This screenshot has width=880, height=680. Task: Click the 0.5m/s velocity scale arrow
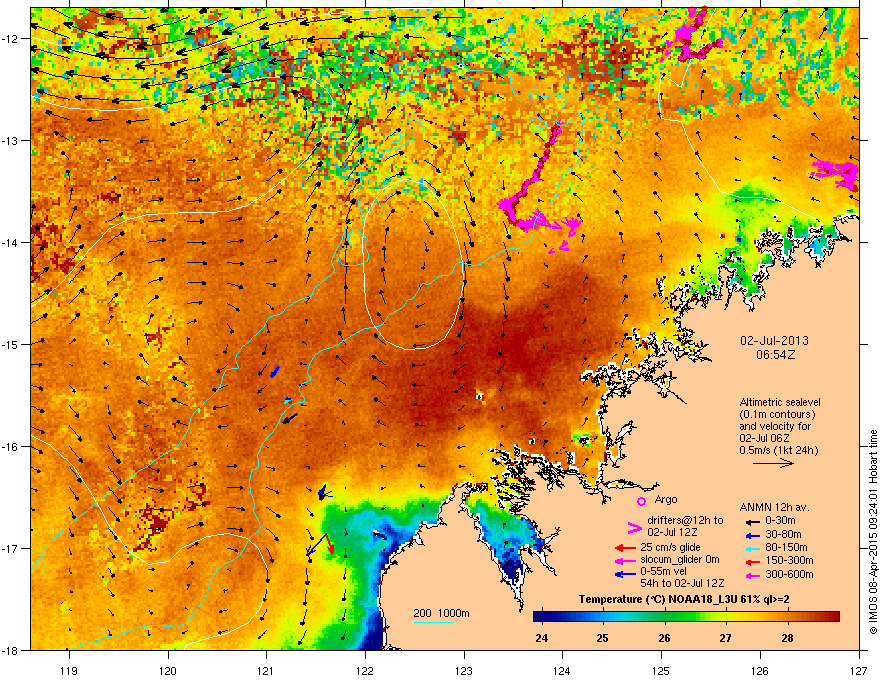[x=773, y=463]
